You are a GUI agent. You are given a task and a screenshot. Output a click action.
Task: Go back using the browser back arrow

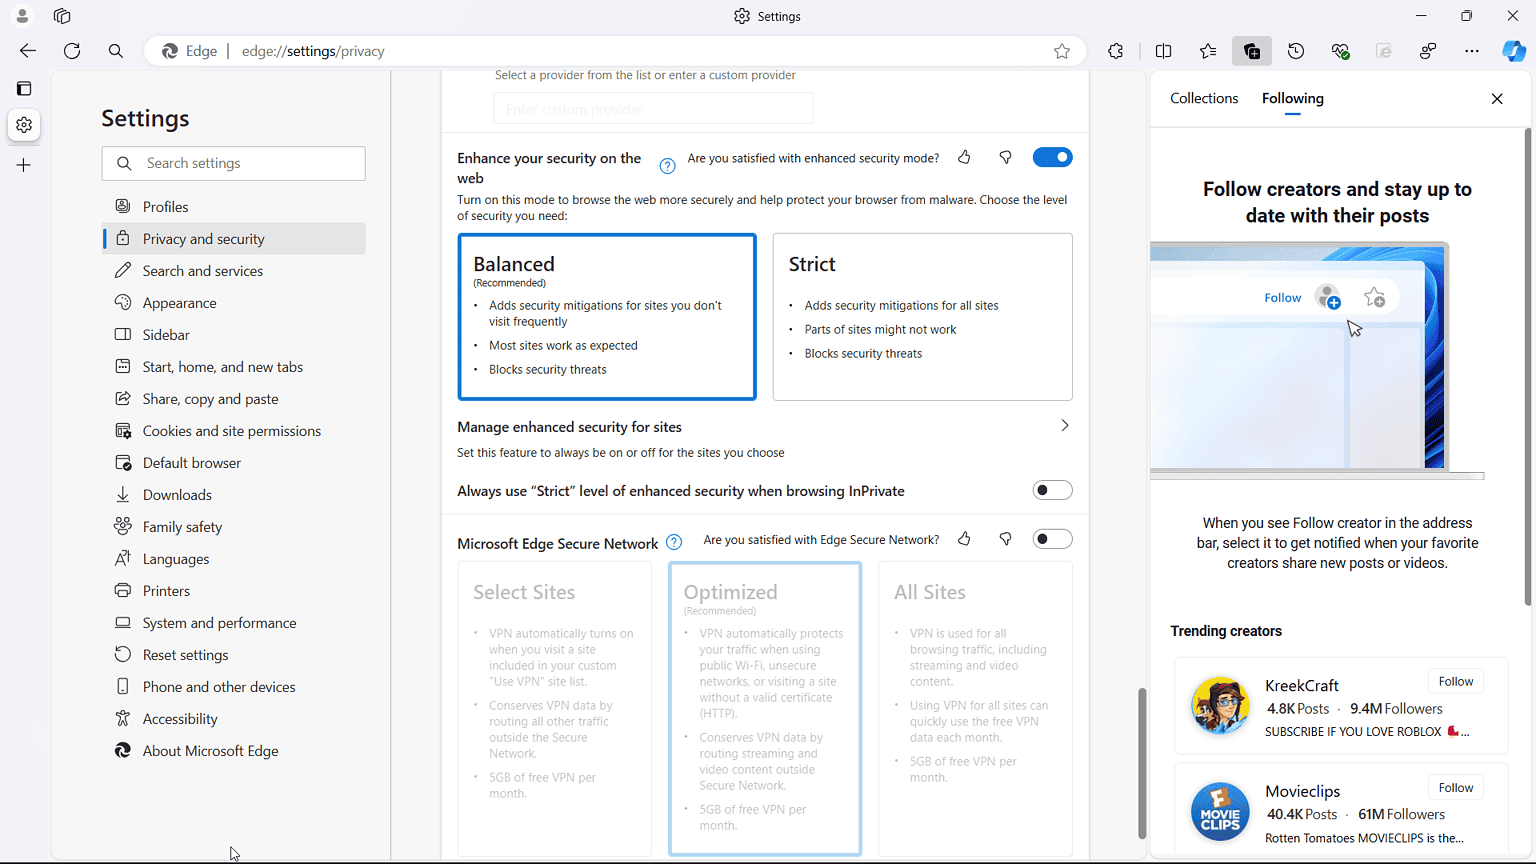pos(28,51)
